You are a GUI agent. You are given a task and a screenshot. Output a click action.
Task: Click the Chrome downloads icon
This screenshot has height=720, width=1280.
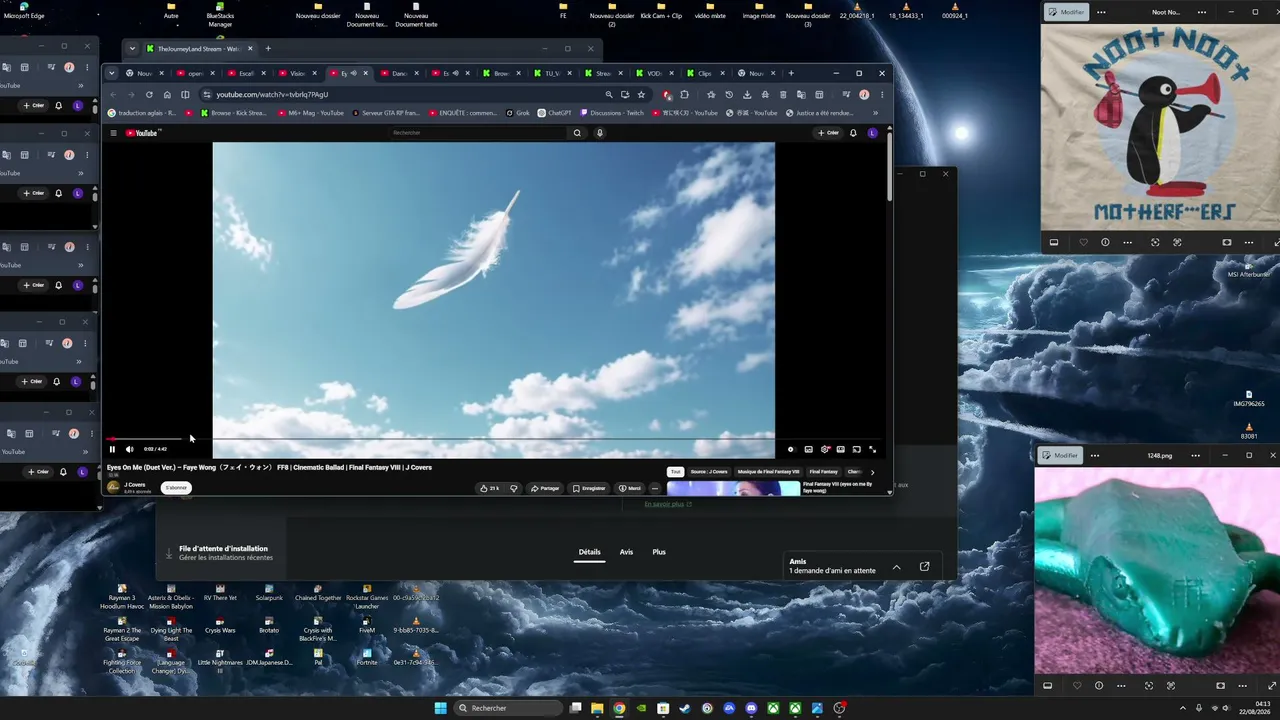pos(747,95)
